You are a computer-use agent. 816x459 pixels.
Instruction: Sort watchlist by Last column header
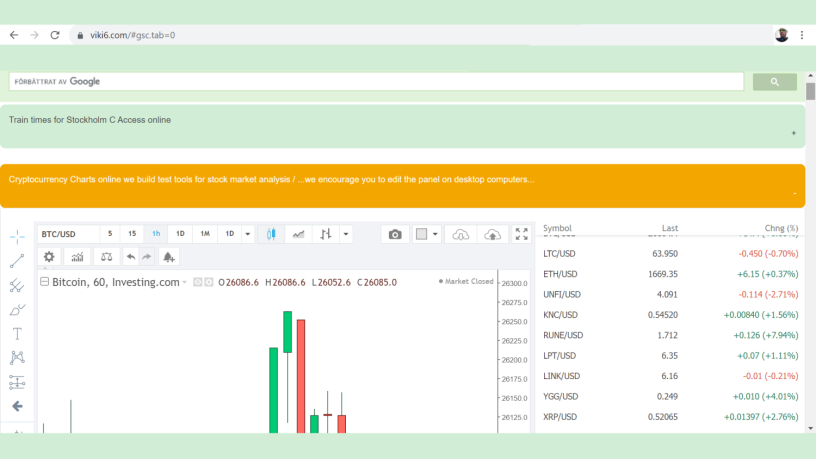pos(670,228)
